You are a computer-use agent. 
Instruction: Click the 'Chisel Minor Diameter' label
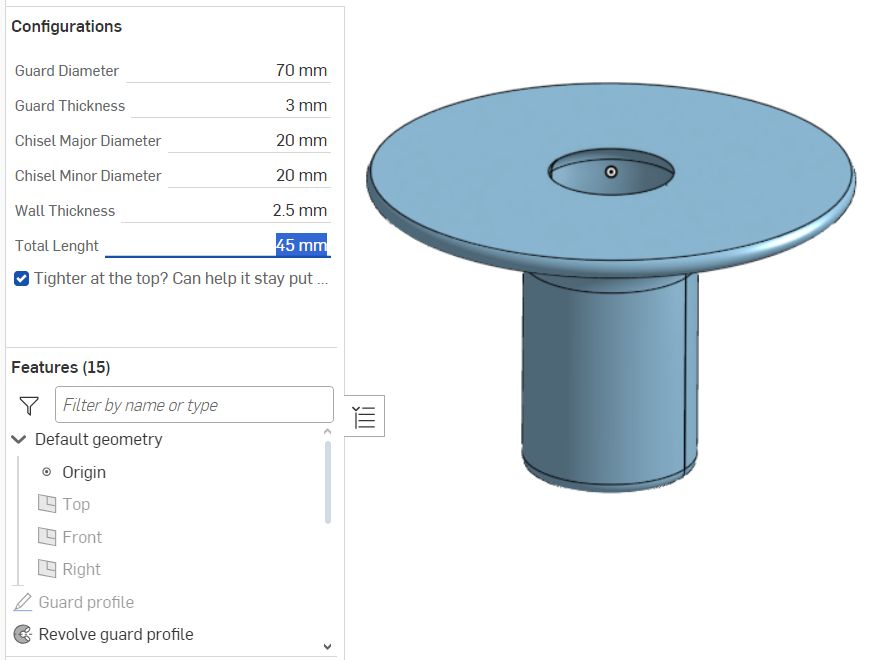point(88,176)
